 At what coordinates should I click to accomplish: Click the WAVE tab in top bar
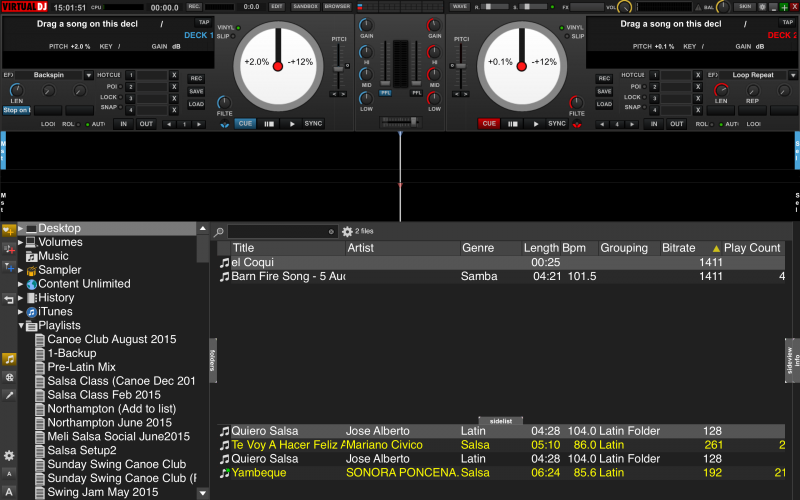click(x=459, y=7)
